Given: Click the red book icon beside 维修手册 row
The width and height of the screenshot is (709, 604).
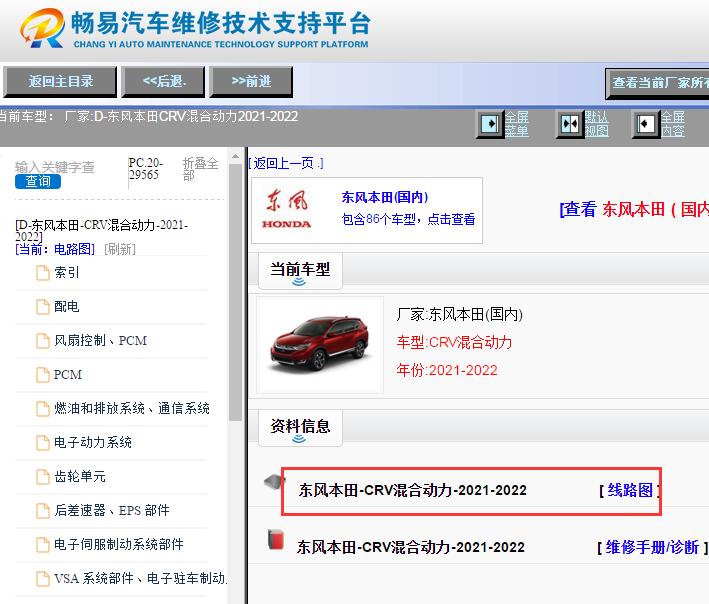Looking at the screenshot, I should coord(275,539).
